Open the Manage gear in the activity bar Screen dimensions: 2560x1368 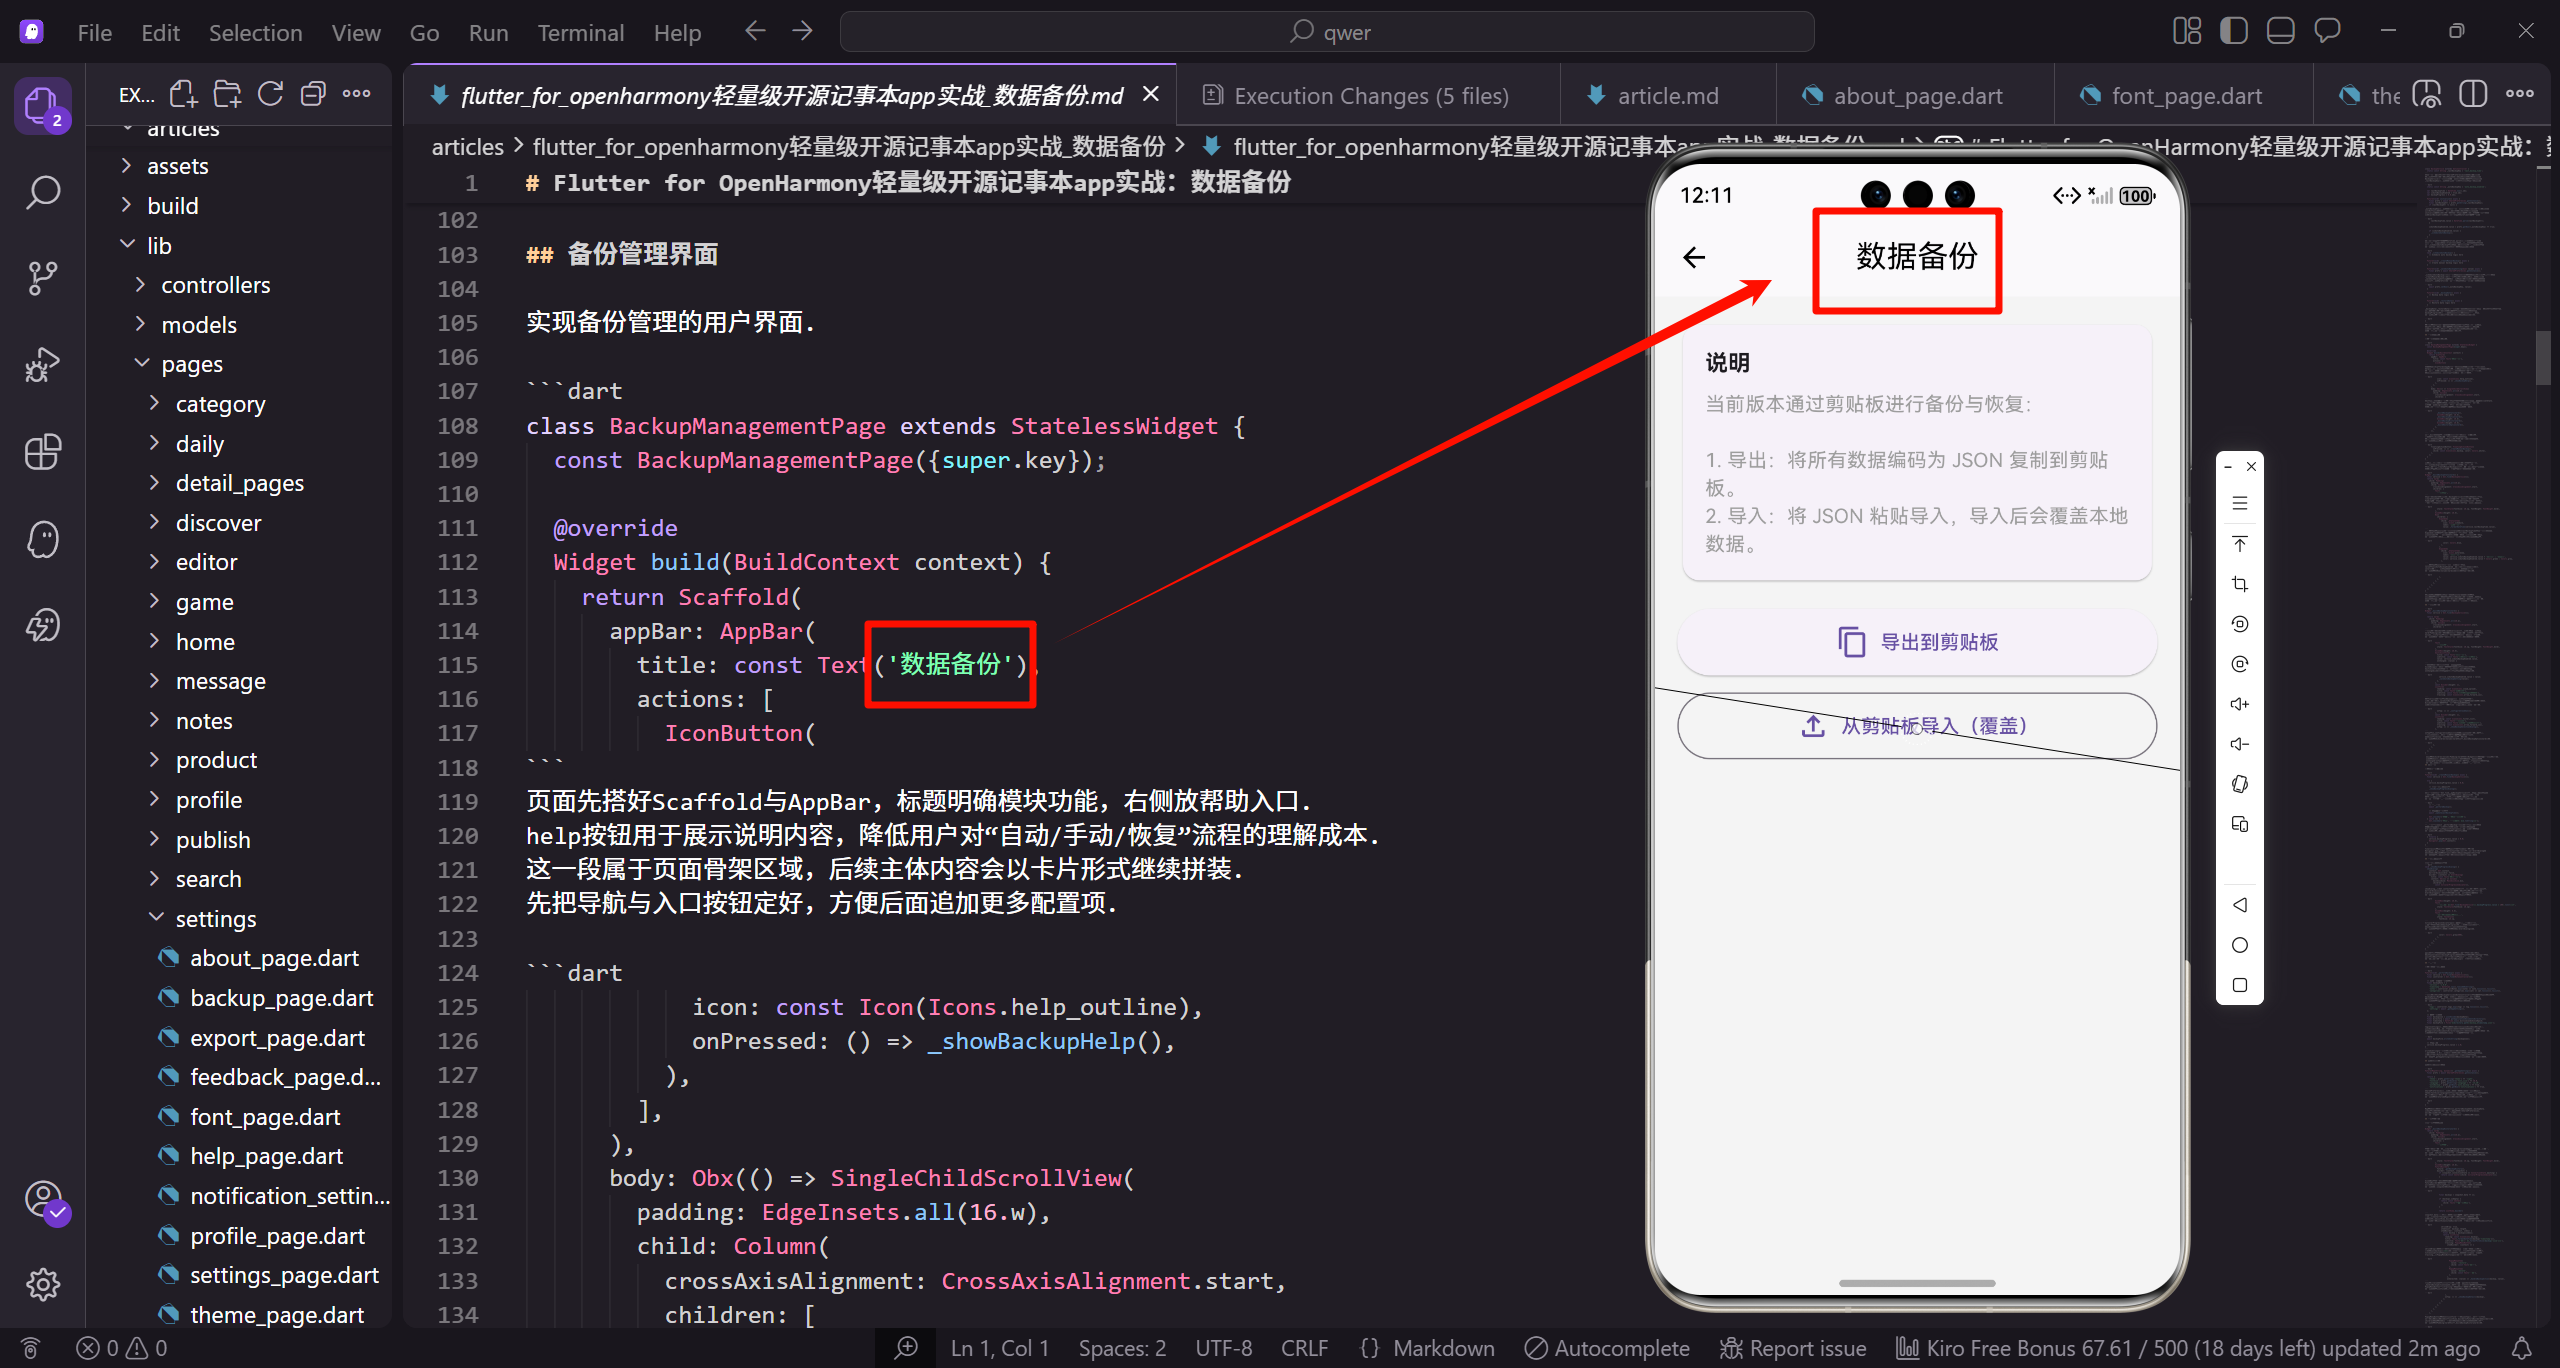[x=43, y=1284]
